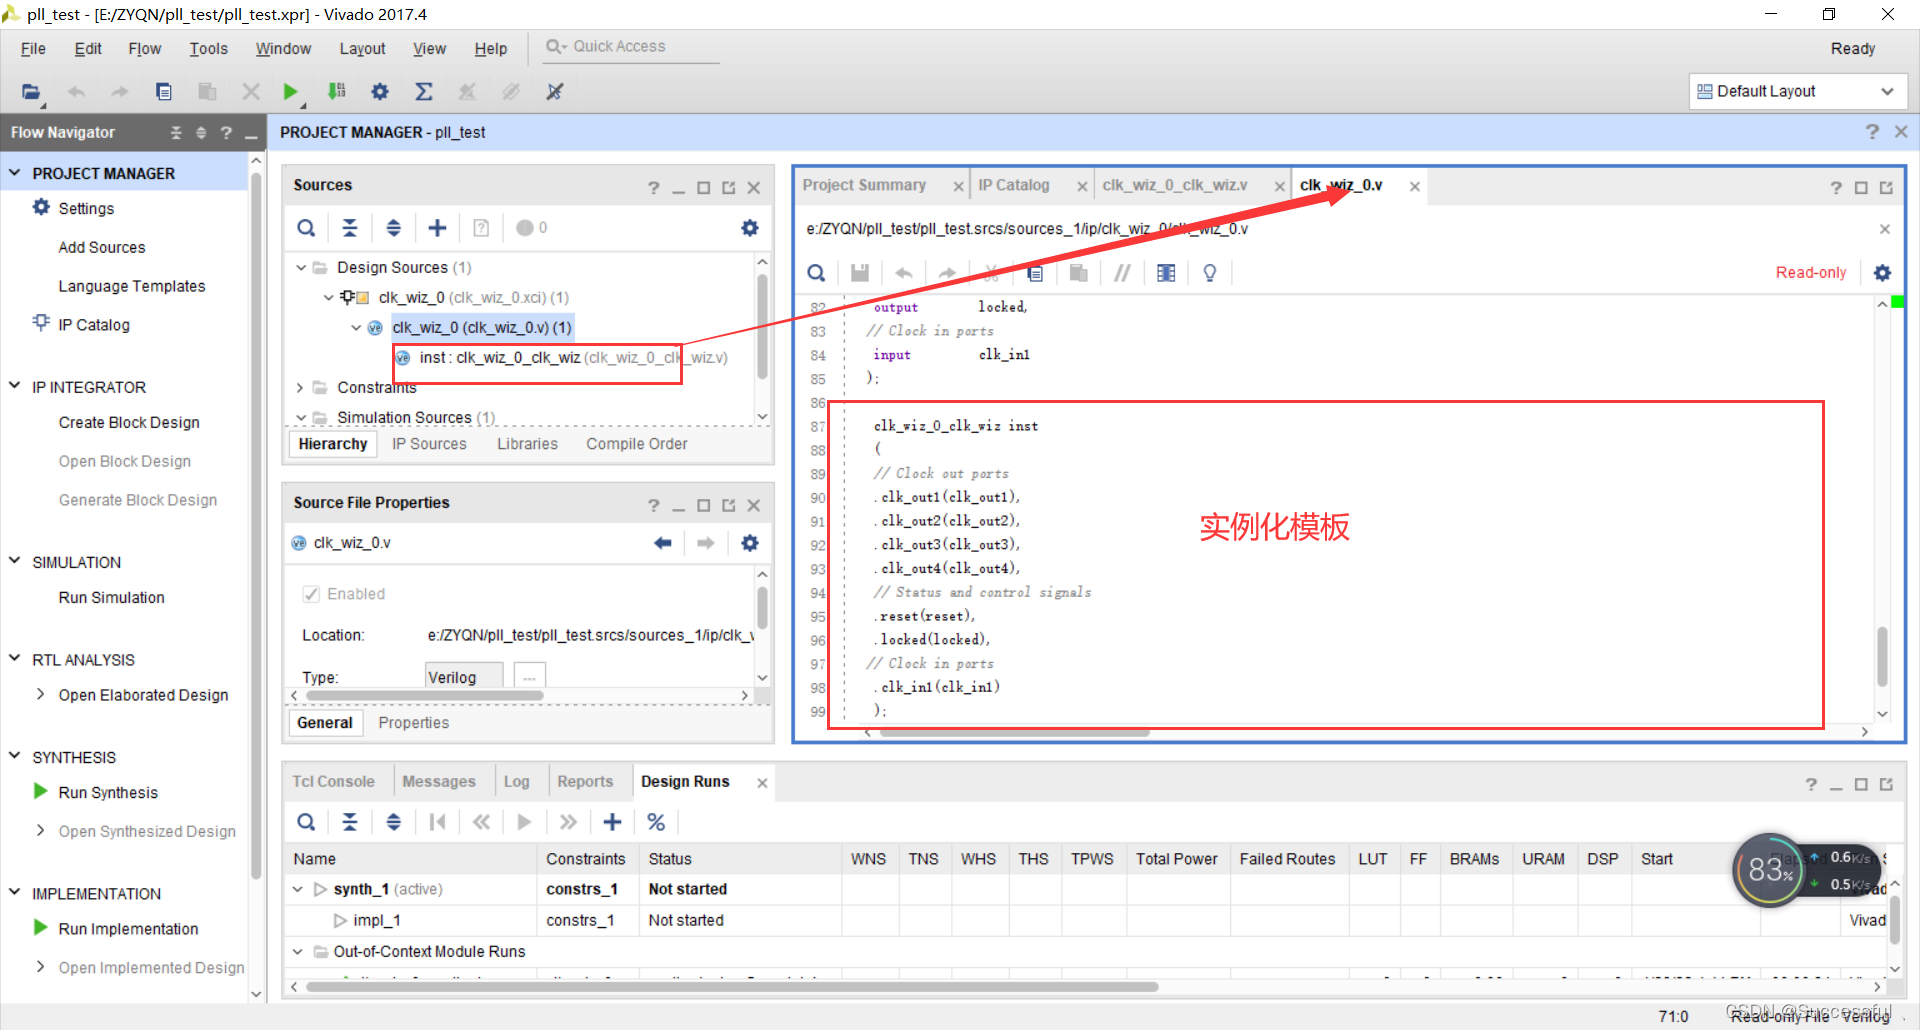Click Language Templates link
Image resolution: width=1920 pixels, height=1030 pixels.
[x=132, y=286]
